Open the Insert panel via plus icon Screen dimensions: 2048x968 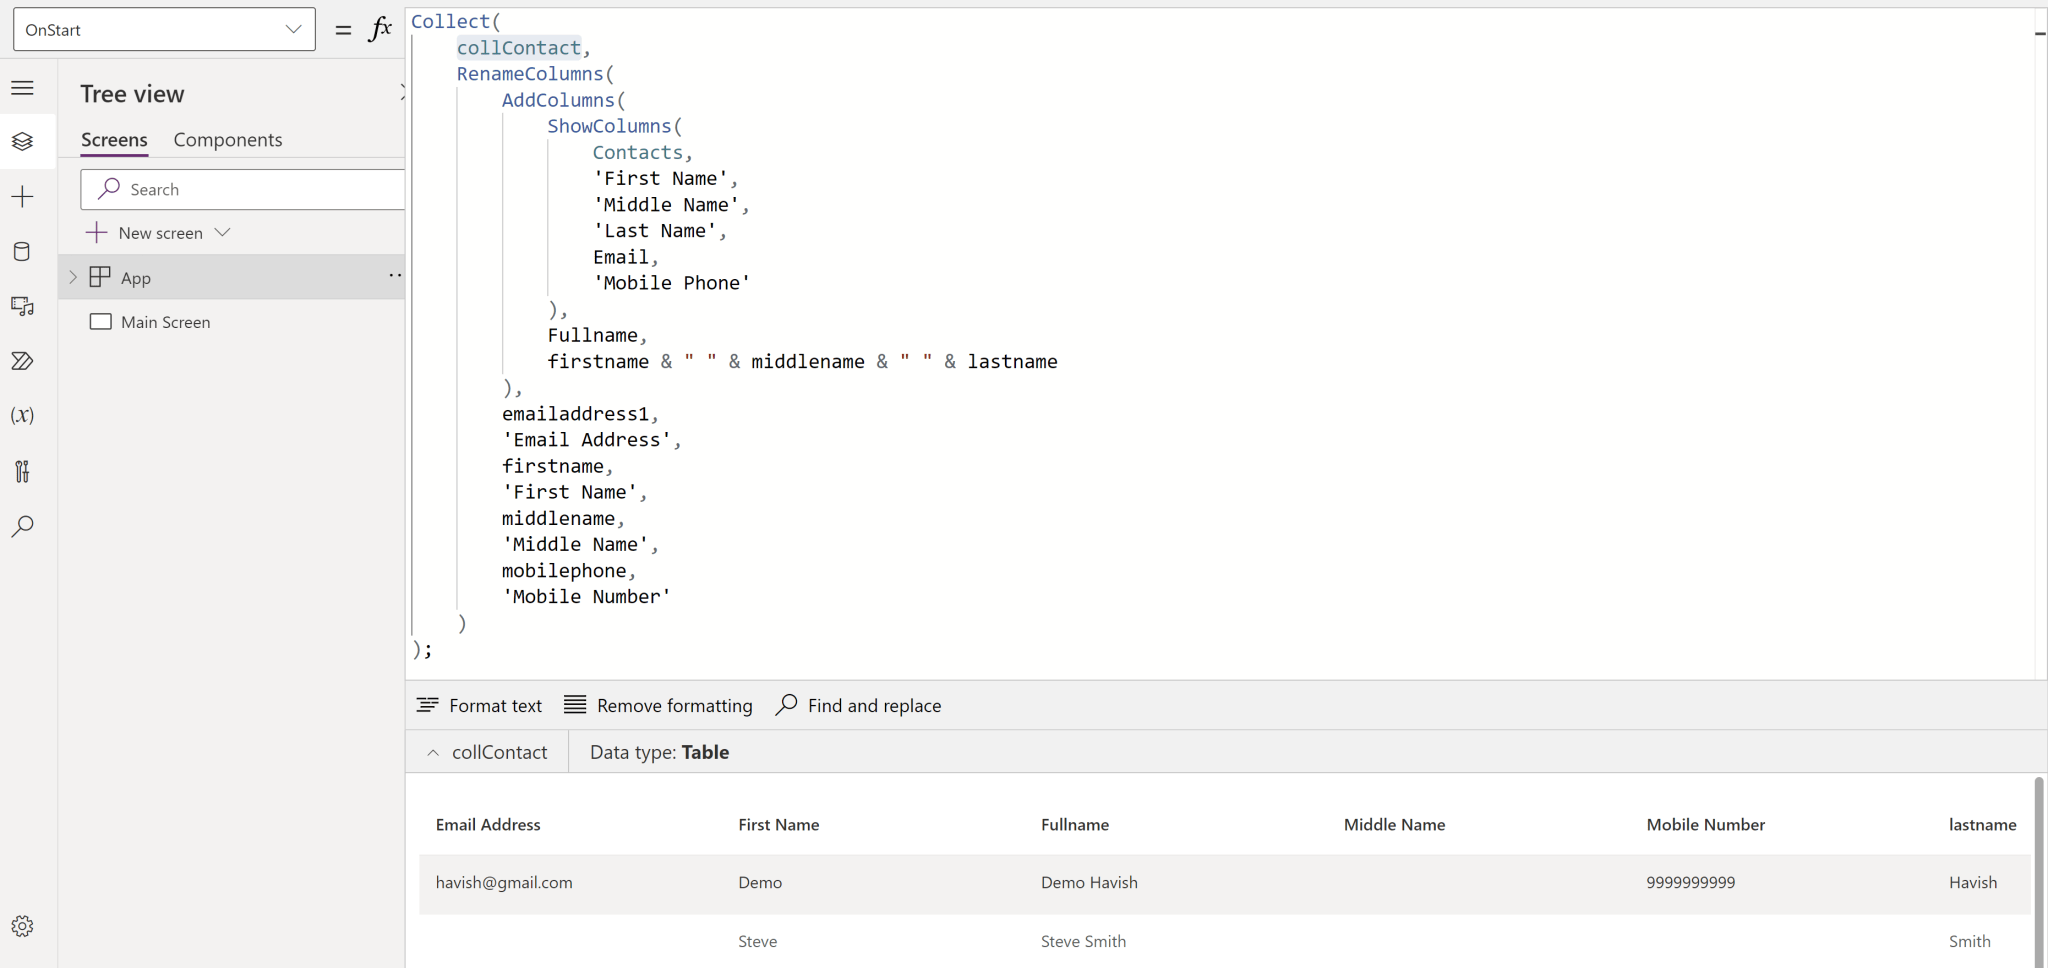22,196
